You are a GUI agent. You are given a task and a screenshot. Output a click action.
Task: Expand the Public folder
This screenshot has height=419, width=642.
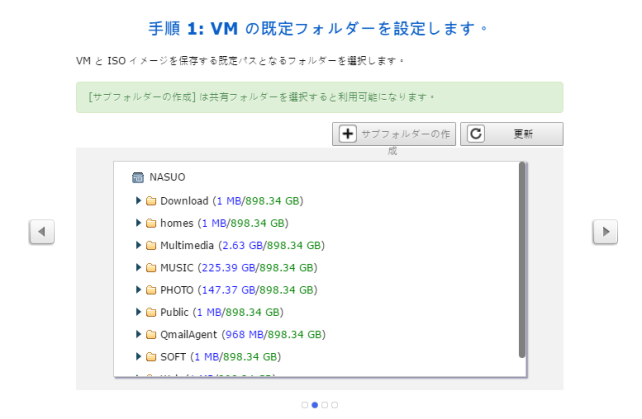138,312
